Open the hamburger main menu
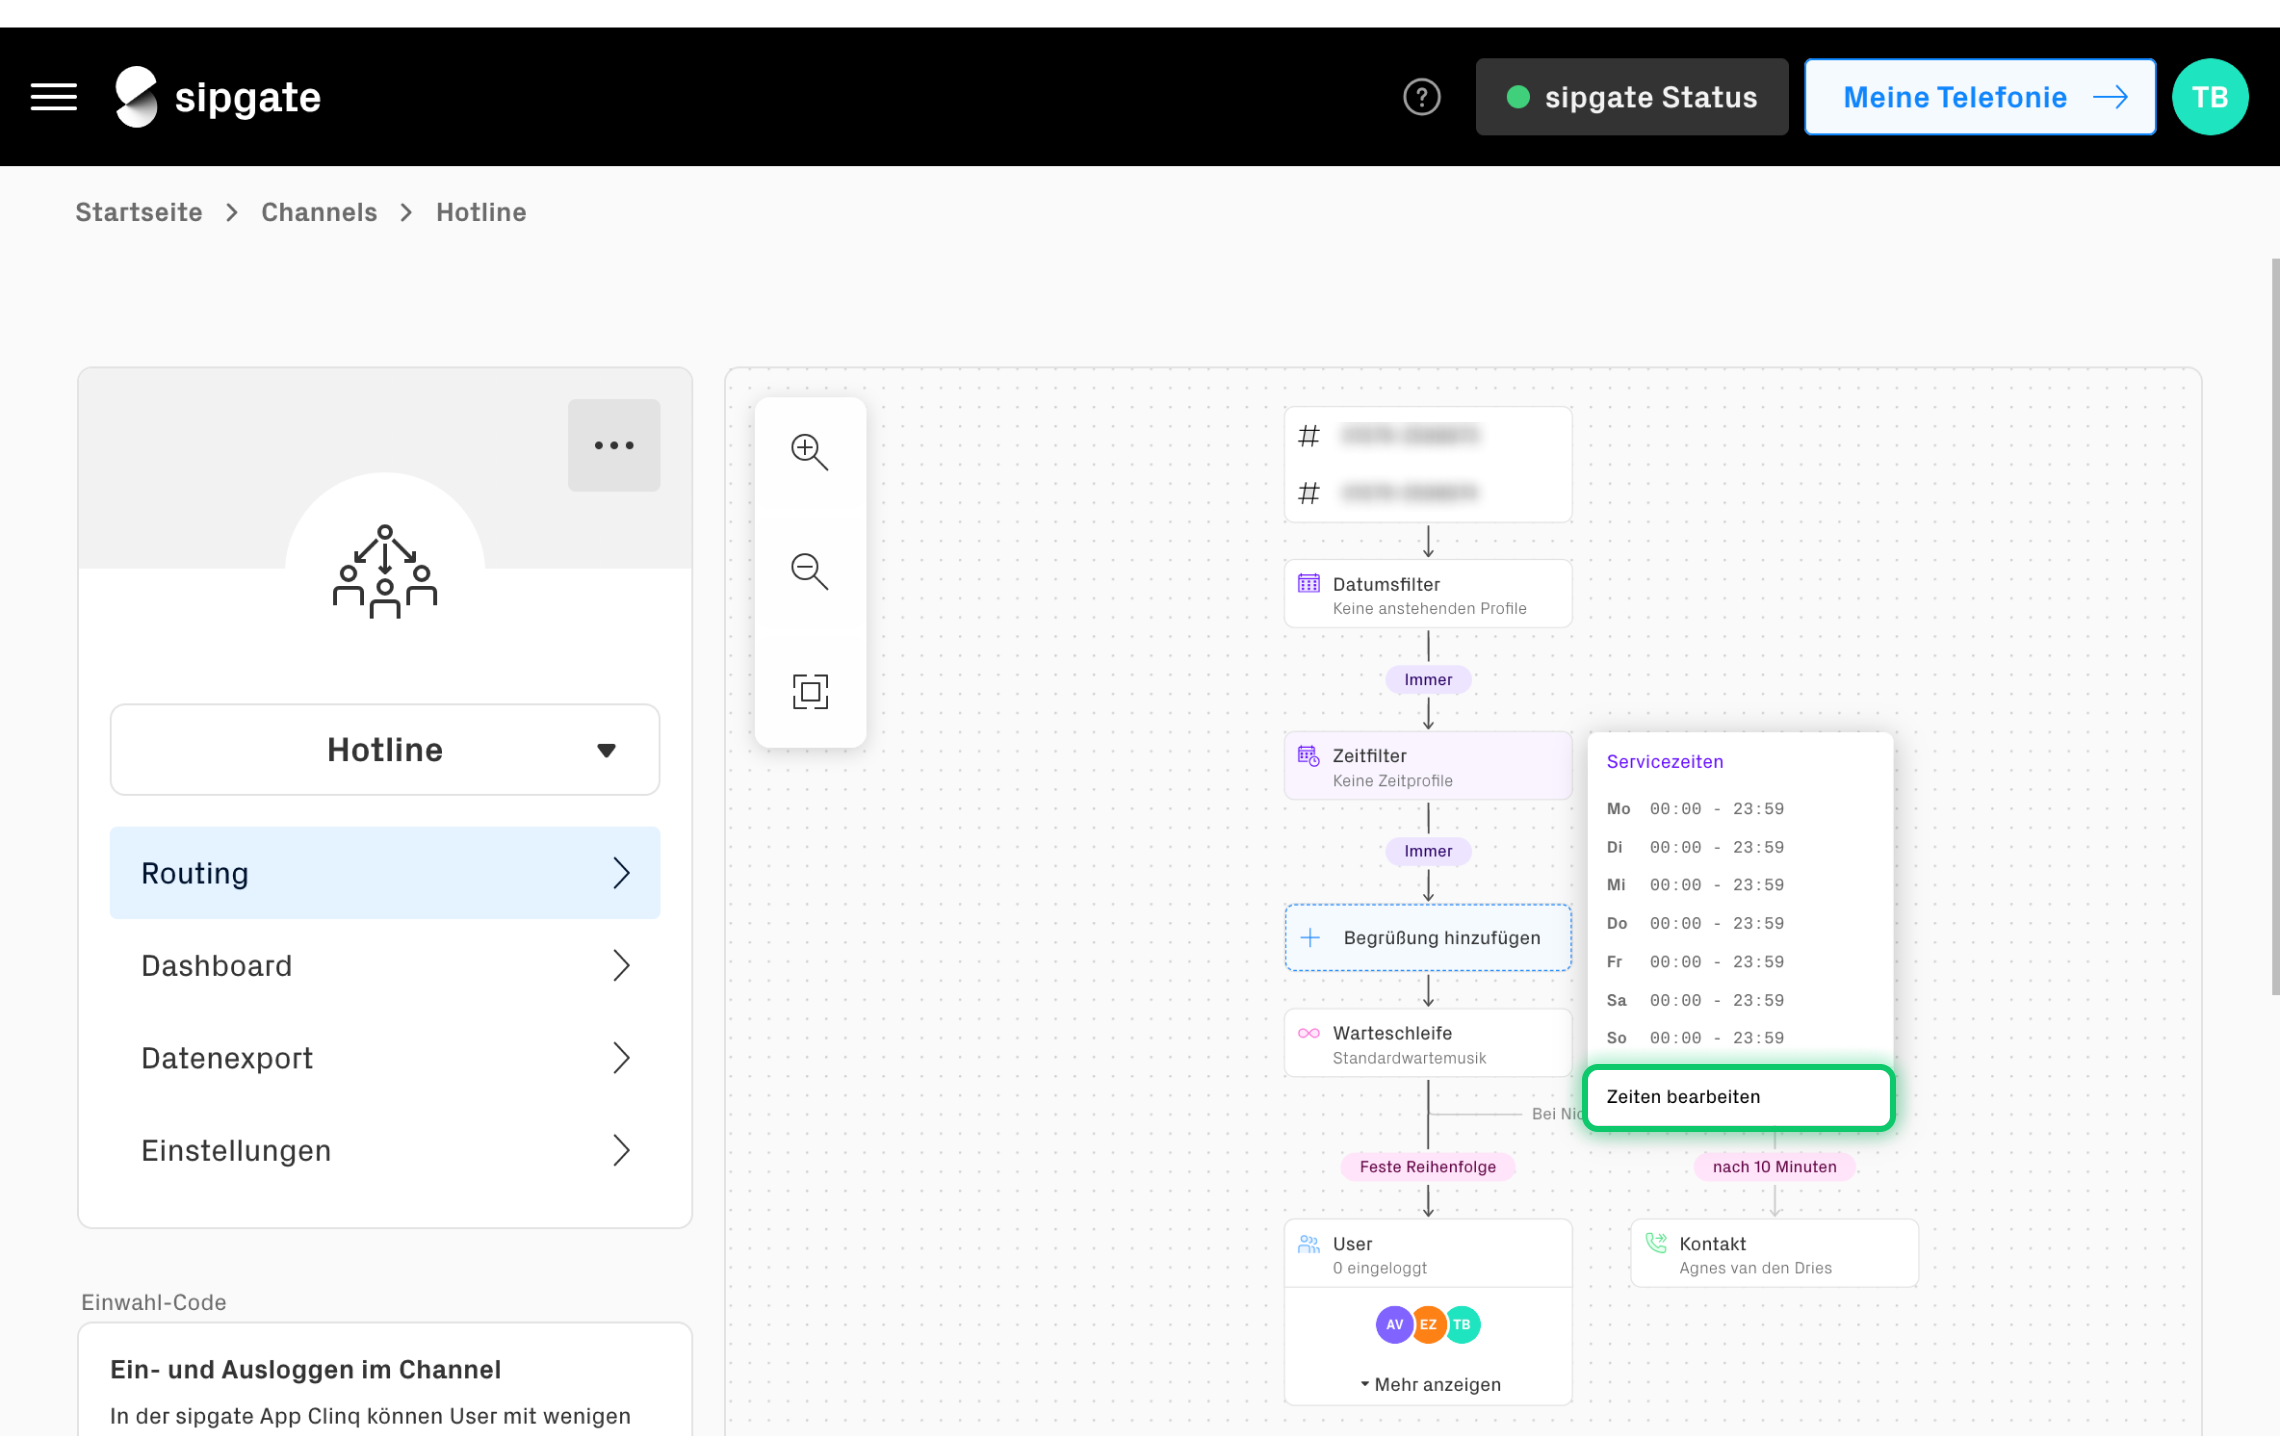The width and height of the screenshot is (2280, 1436). click(x=54, y=97)
